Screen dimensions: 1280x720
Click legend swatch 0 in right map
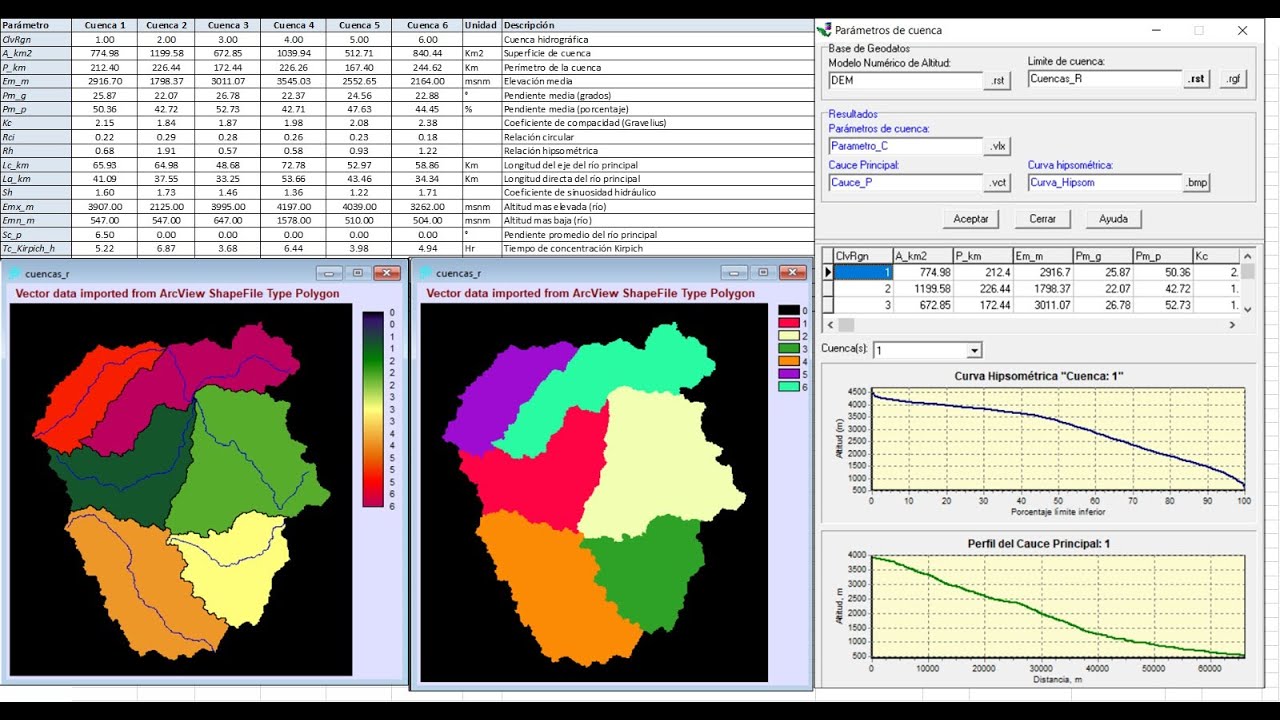click(787, 311)
